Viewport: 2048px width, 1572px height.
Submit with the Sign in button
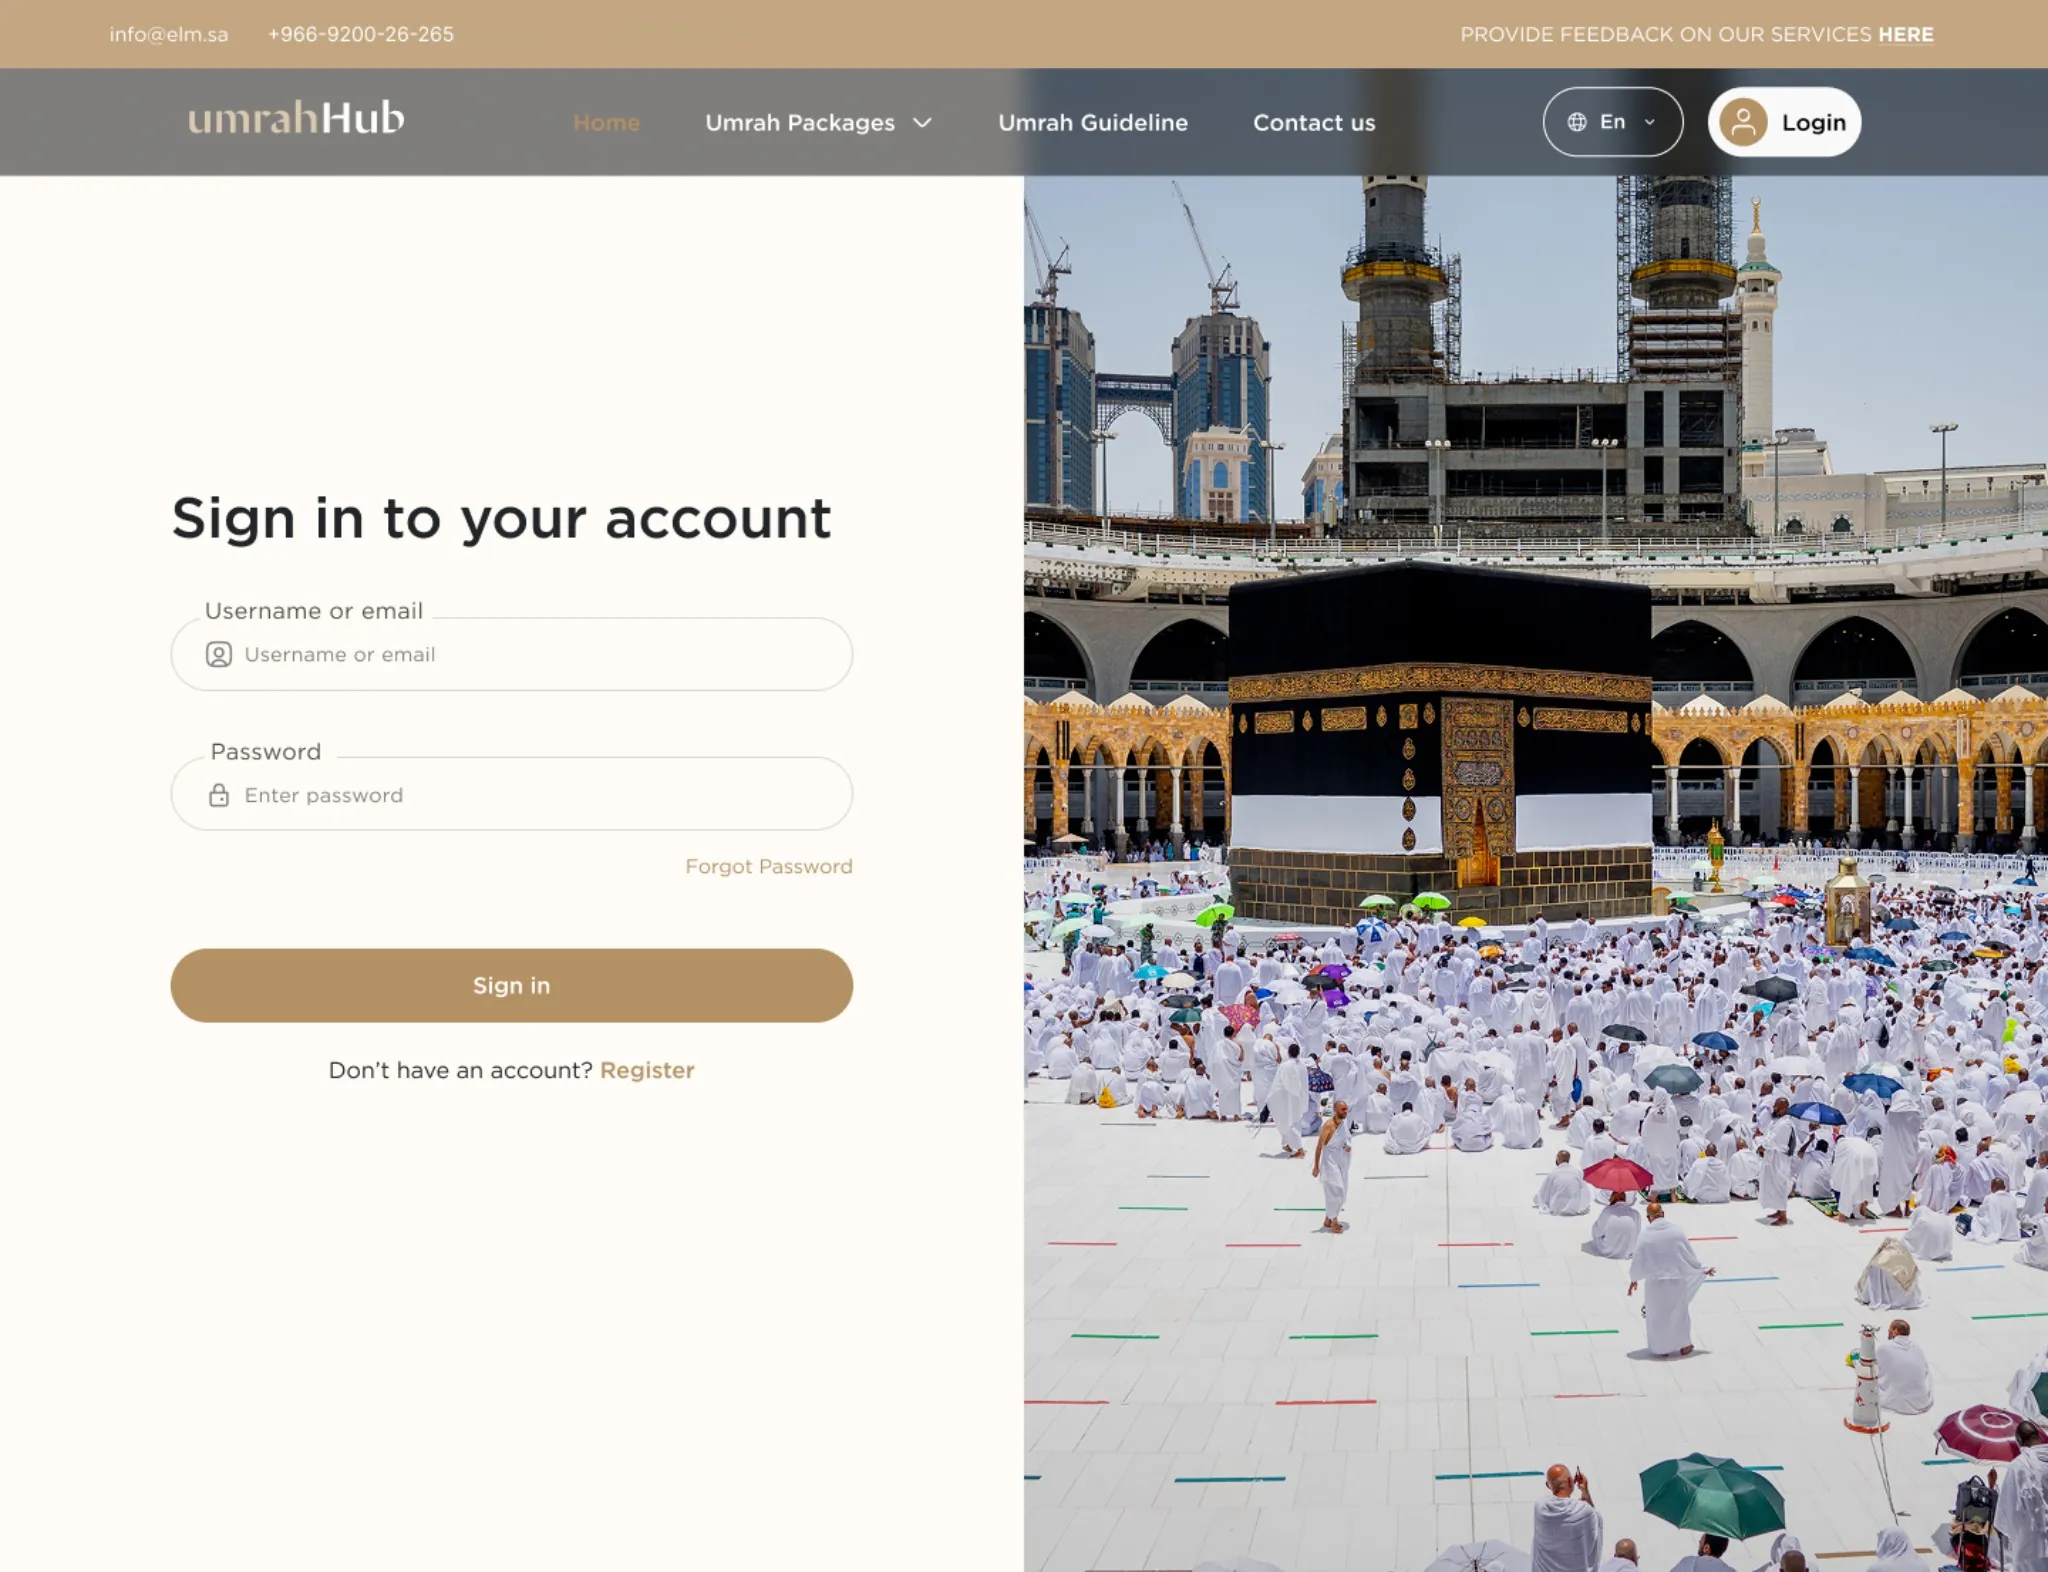[512, 985]
